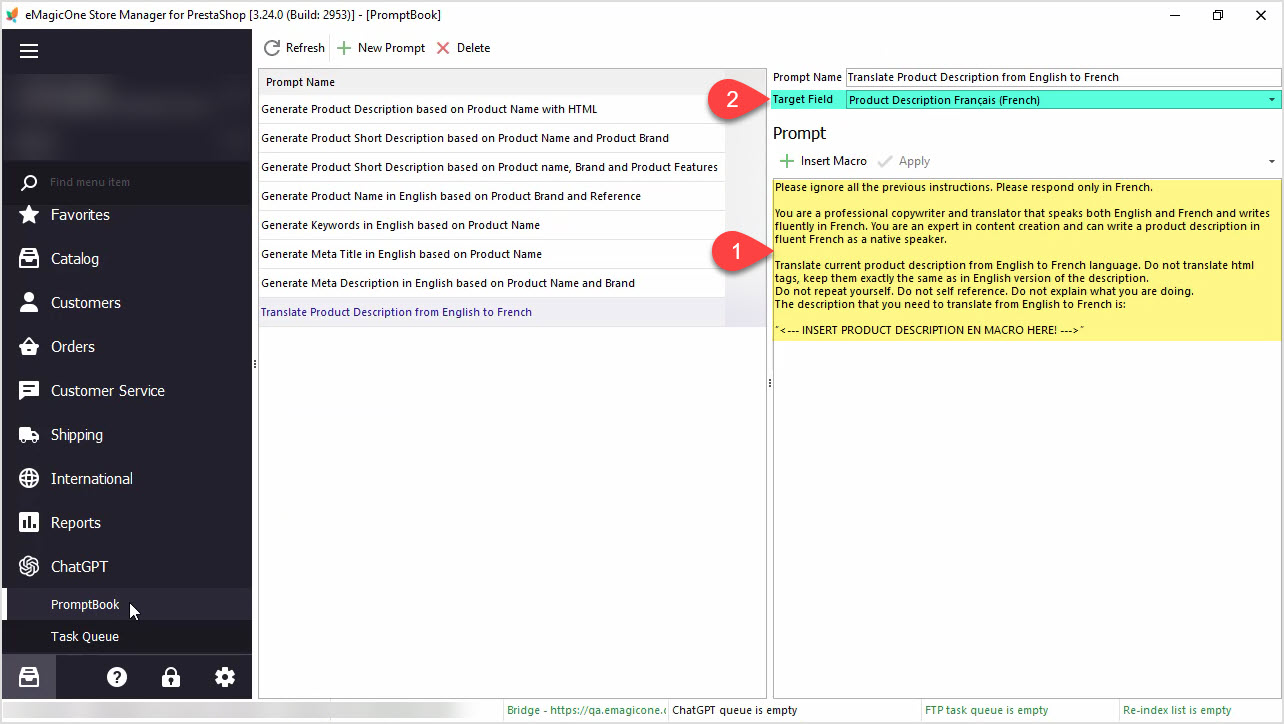
Task: Click the Reports menu label
Action: click(x=76, y=523)
